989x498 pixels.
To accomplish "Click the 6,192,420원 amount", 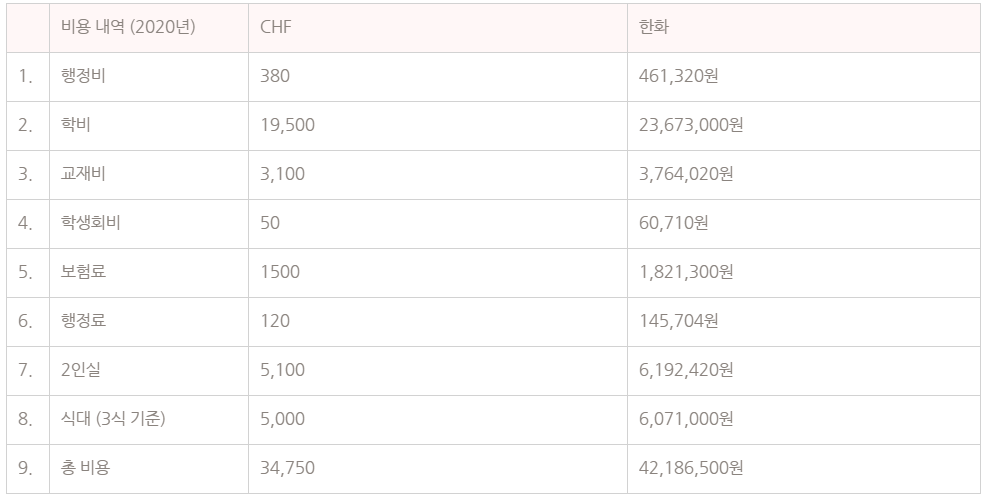I will click(686, 370).
